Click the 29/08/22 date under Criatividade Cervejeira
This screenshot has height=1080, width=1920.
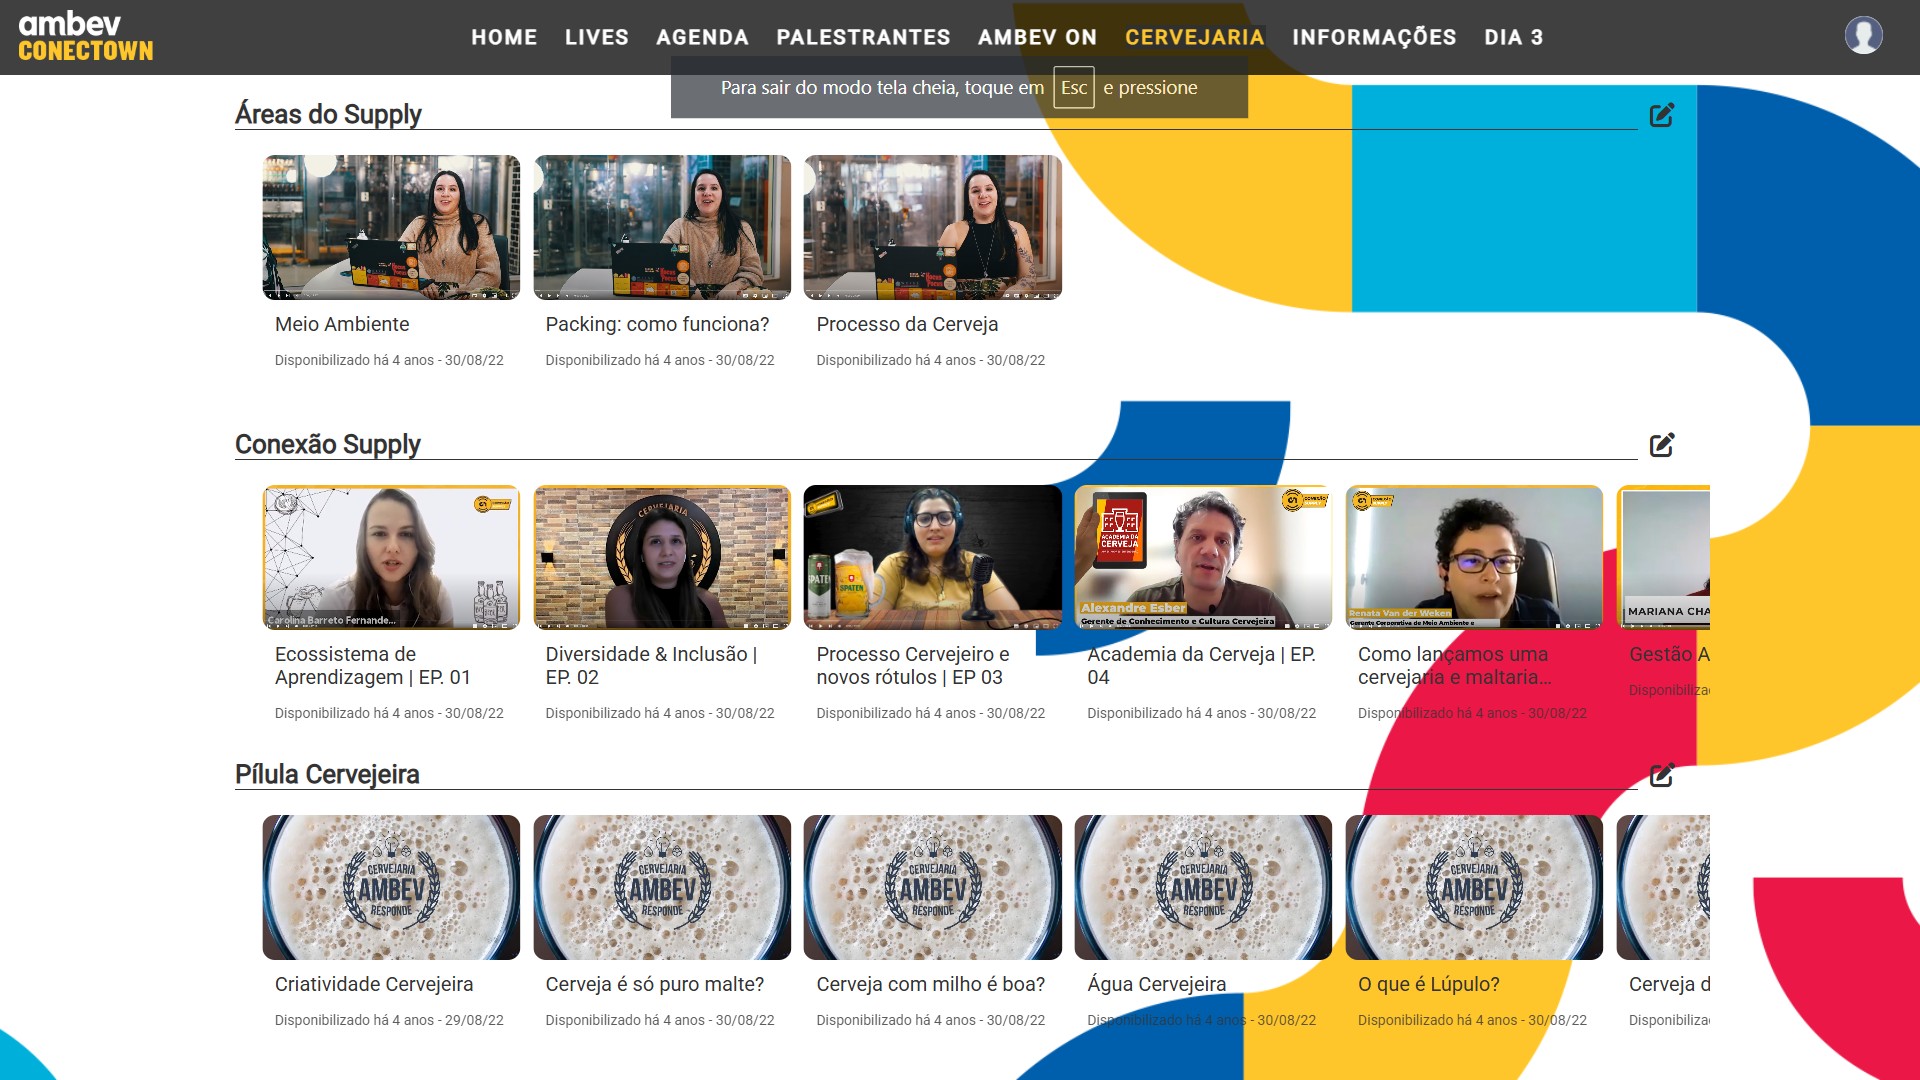[x=474, y=1020]
